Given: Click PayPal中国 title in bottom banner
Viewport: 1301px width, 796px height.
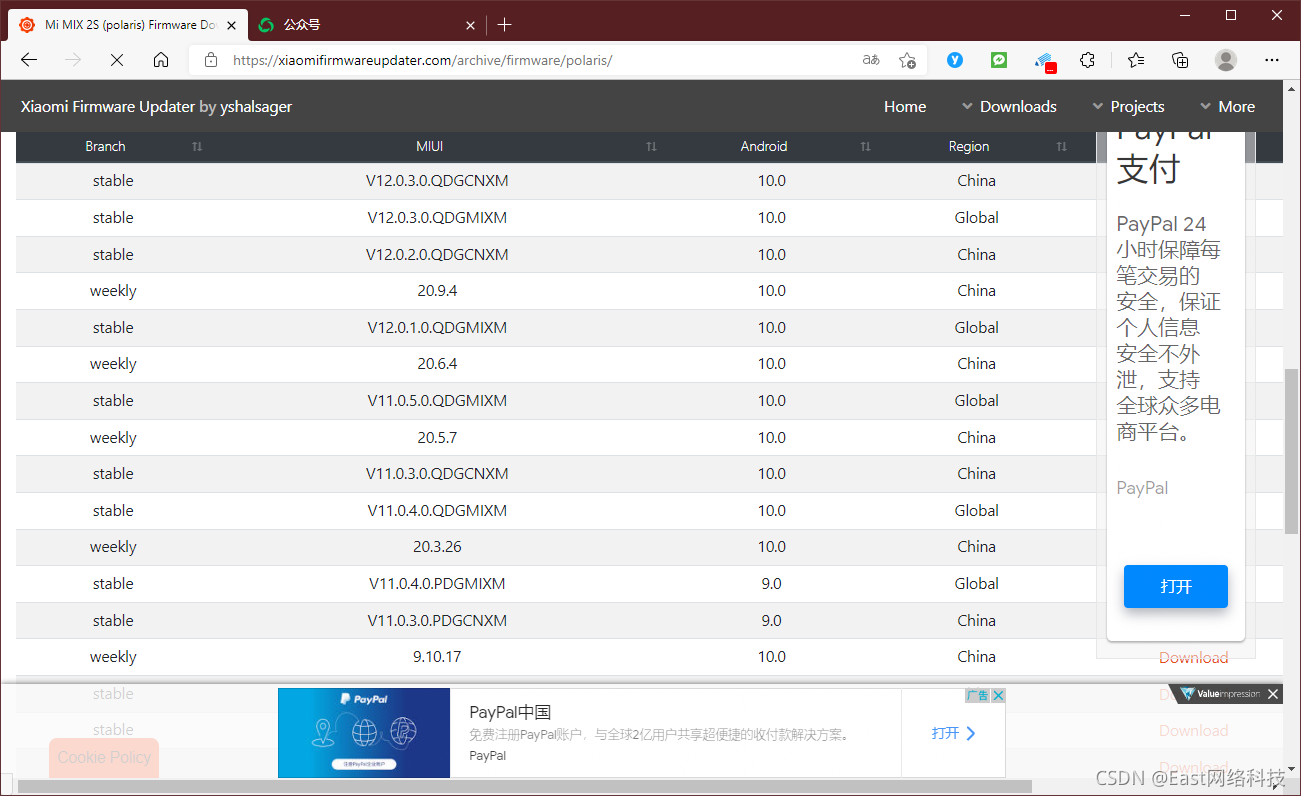Looking at the screenshot, I should point(510,712).
